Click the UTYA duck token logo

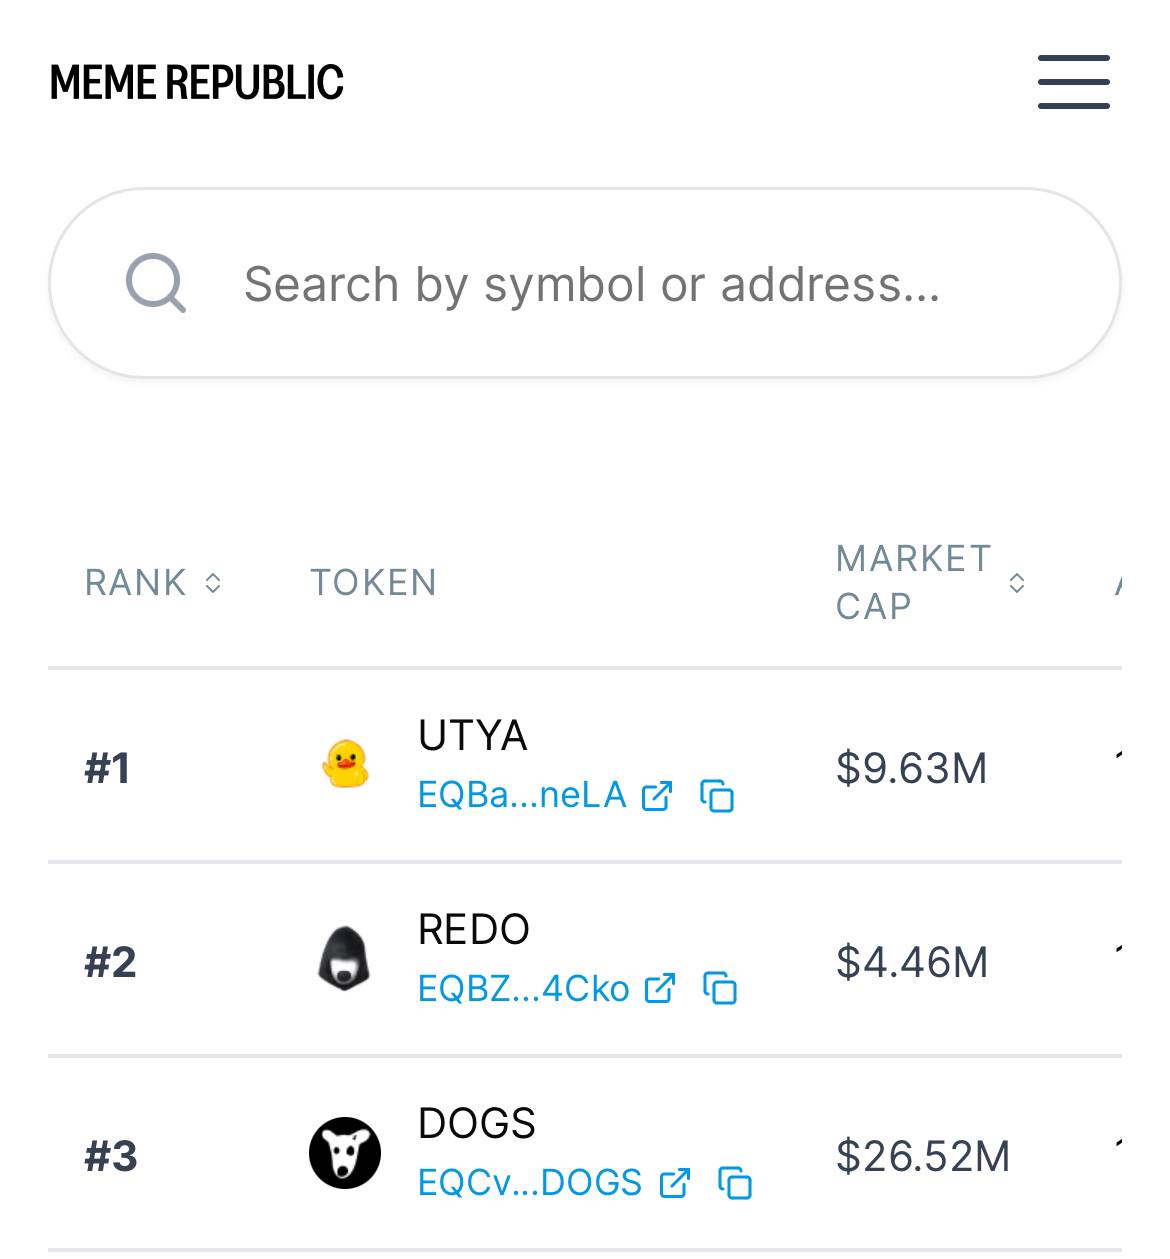(345, 765)
